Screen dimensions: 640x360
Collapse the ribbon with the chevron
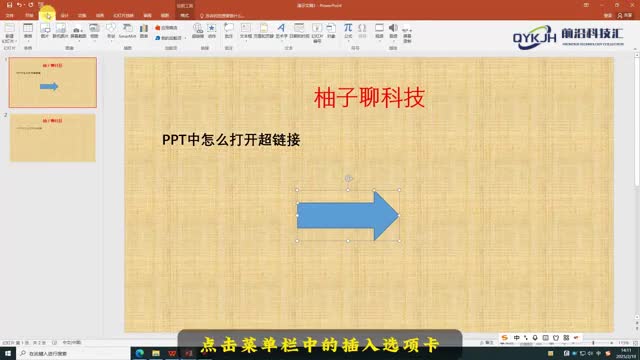(x=635, y=49)
